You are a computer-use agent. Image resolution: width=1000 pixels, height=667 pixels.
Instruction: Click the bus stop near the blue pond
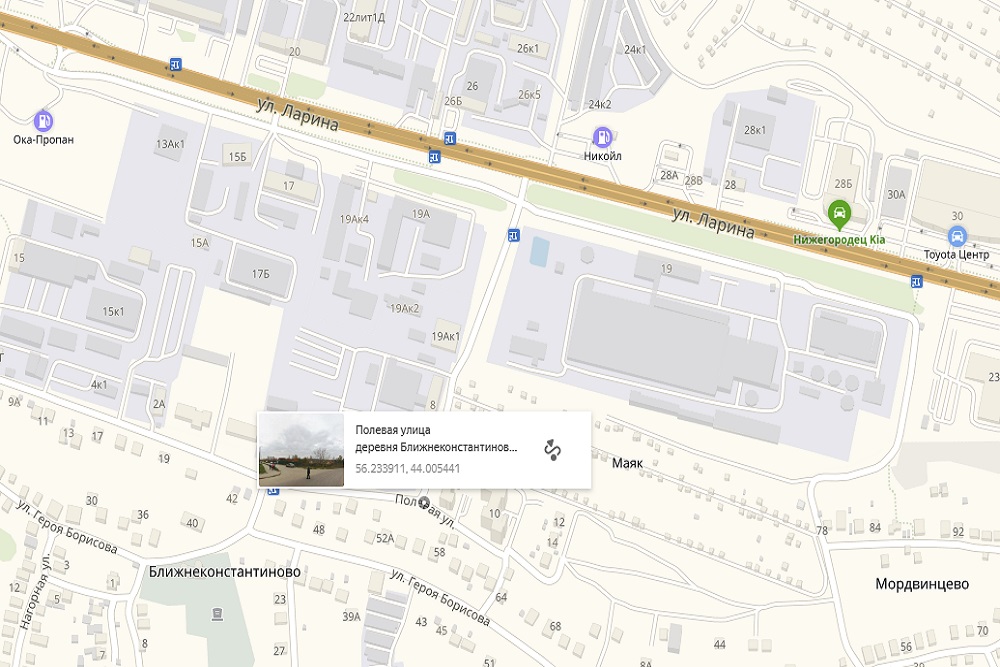click(513, 235)
